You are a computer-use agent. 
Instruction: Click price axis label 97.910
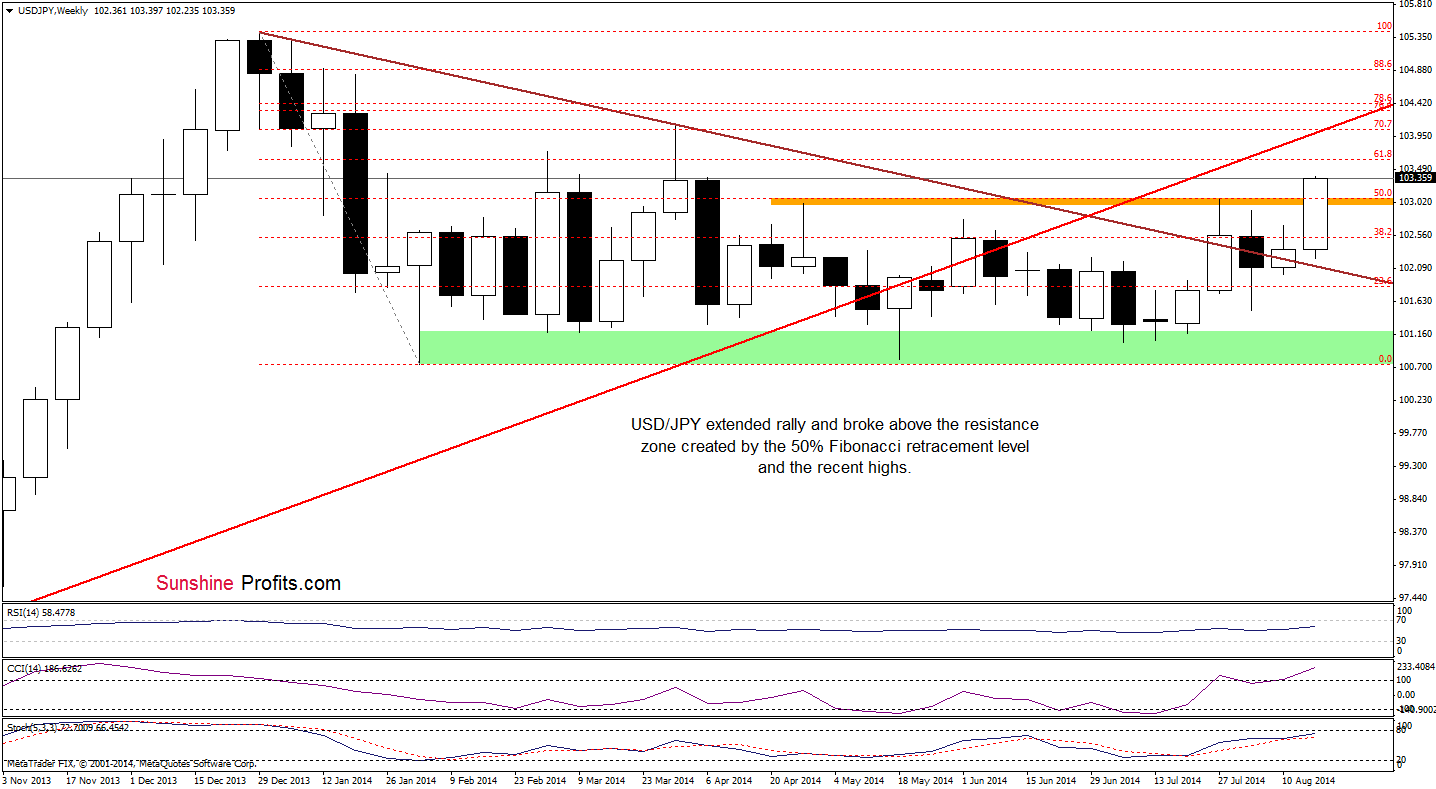(1412, 565)
